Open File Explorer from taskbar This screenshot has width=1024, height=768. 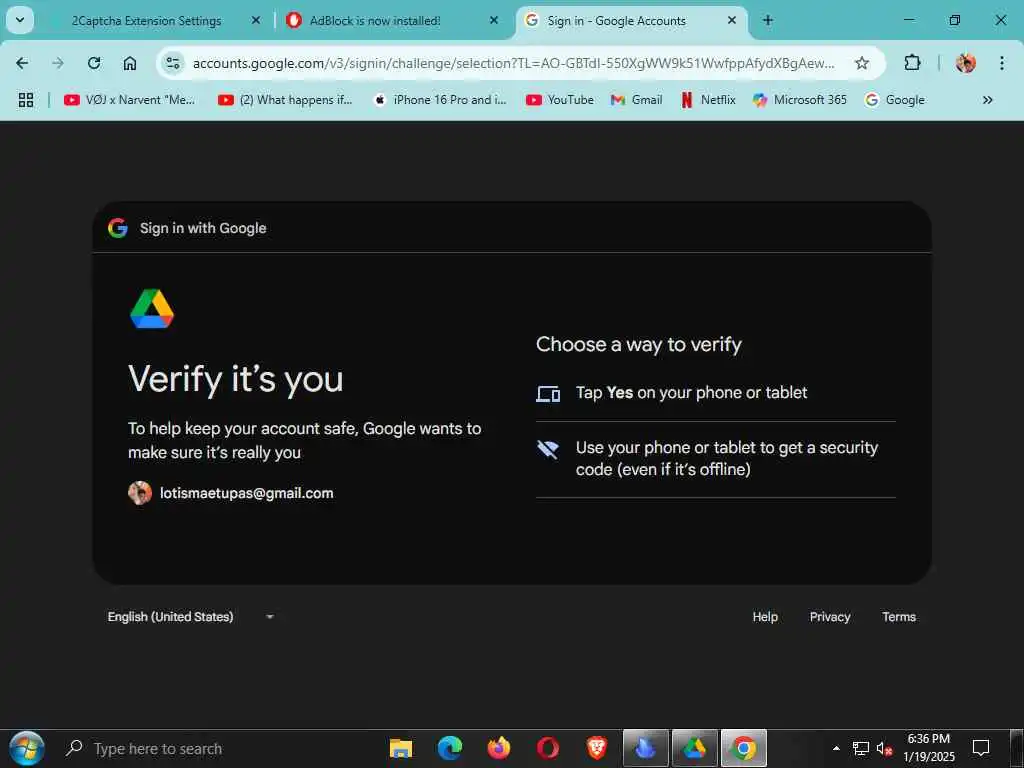click(x=401, y=748)
